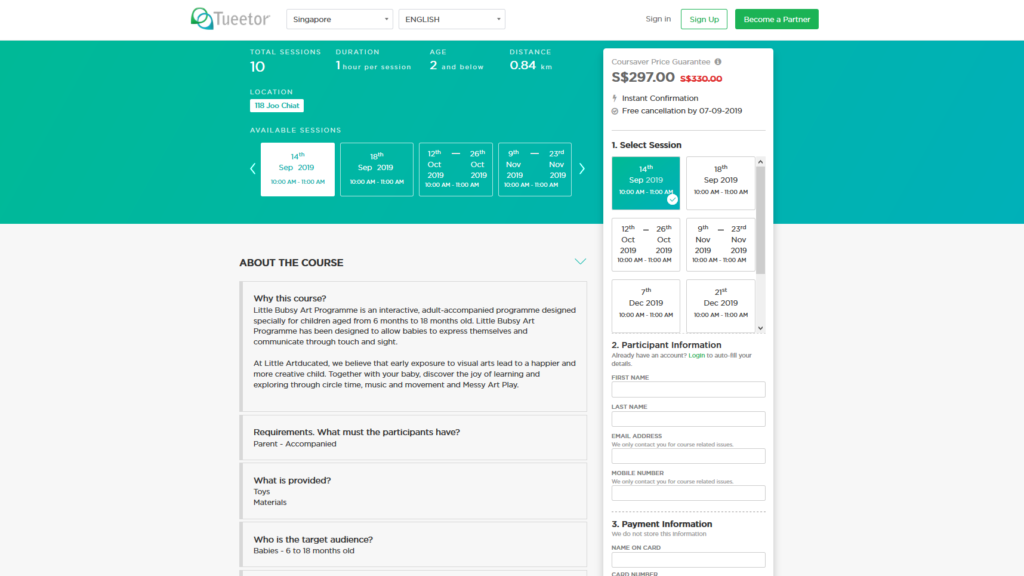Open the Singapore country dropdown
The height and width of the screenshot is (576, 1024).
coord(340,19)
